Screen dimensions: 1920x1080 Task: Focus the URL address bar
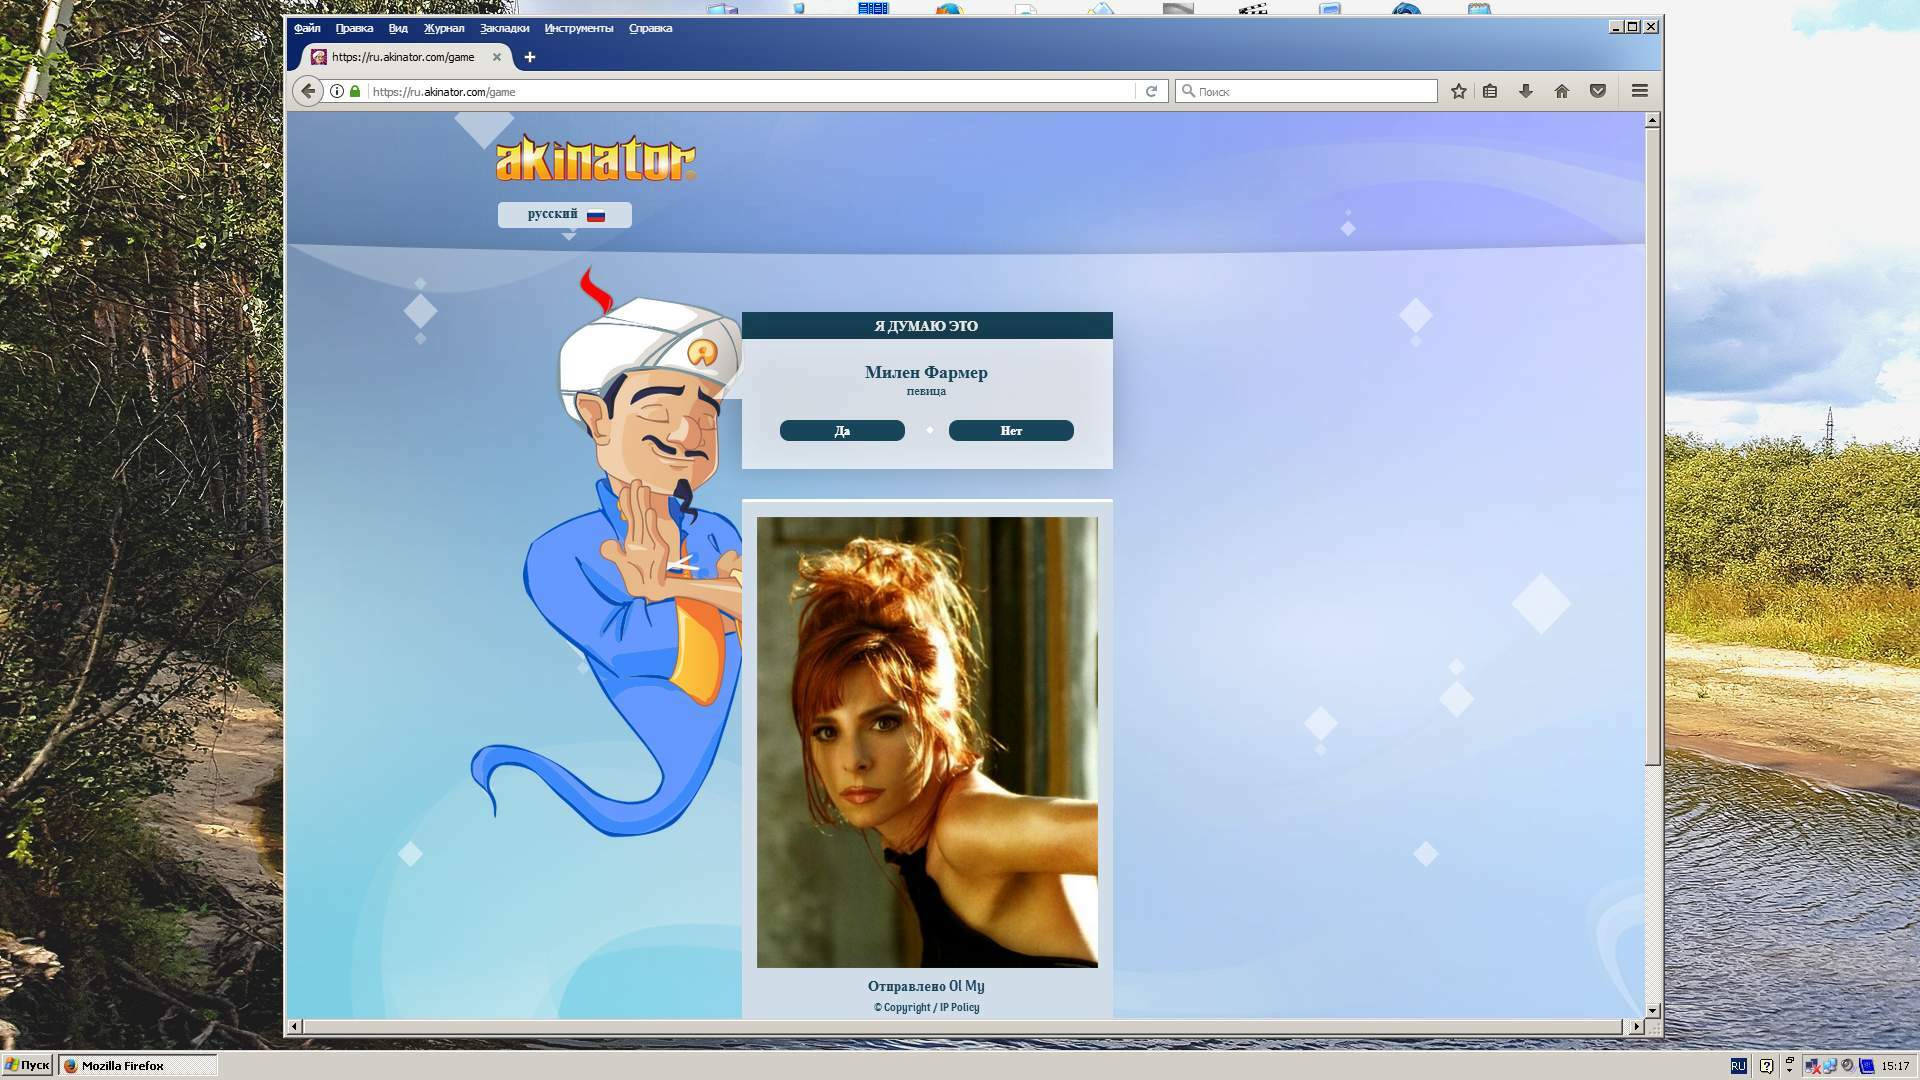[x=750, y=91]
